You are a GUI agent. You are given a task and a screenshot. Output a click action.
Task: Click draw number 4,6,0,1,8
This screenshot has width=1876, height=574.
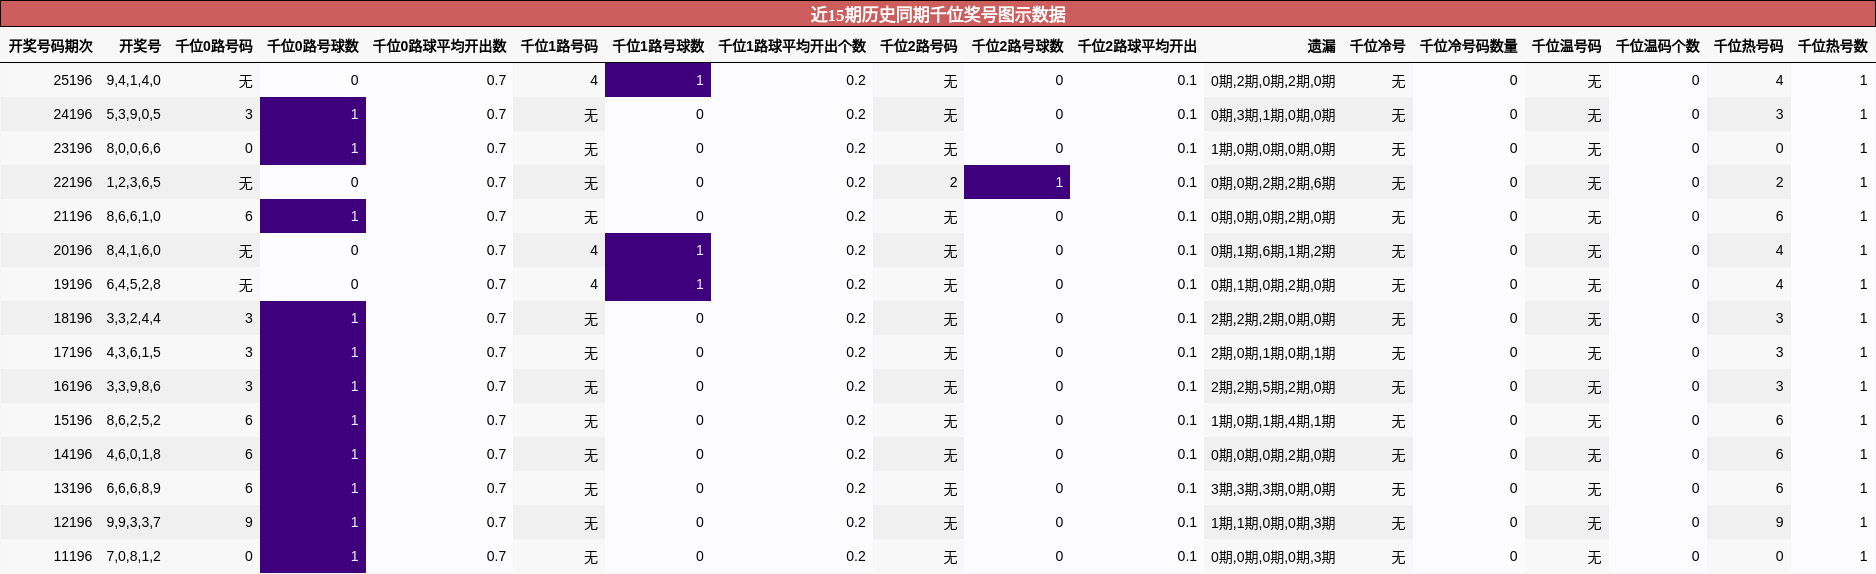pyautogui.click(x=134, y=454)
